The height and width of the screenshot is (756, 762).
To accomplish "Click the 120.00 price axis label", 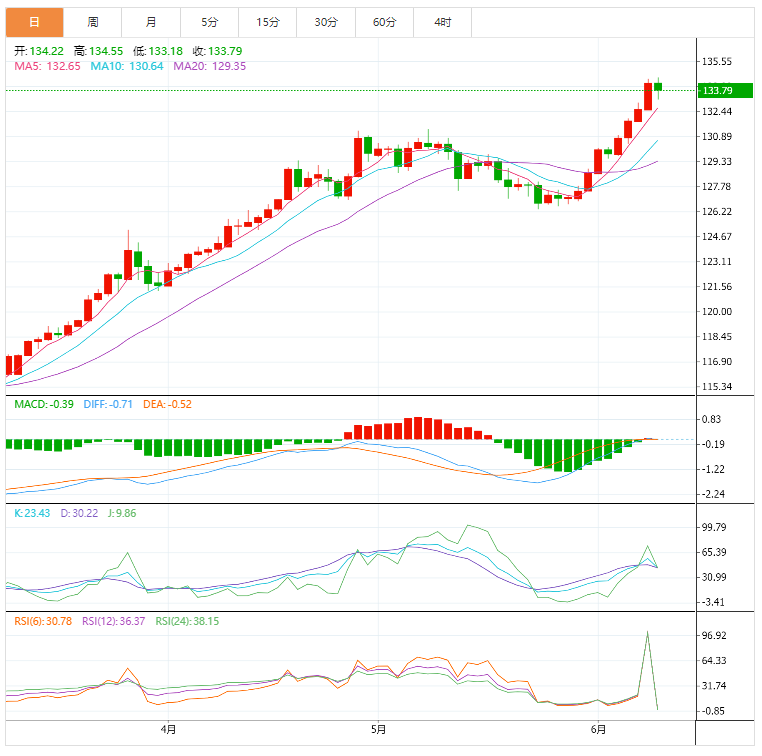I will pos(717,311).
